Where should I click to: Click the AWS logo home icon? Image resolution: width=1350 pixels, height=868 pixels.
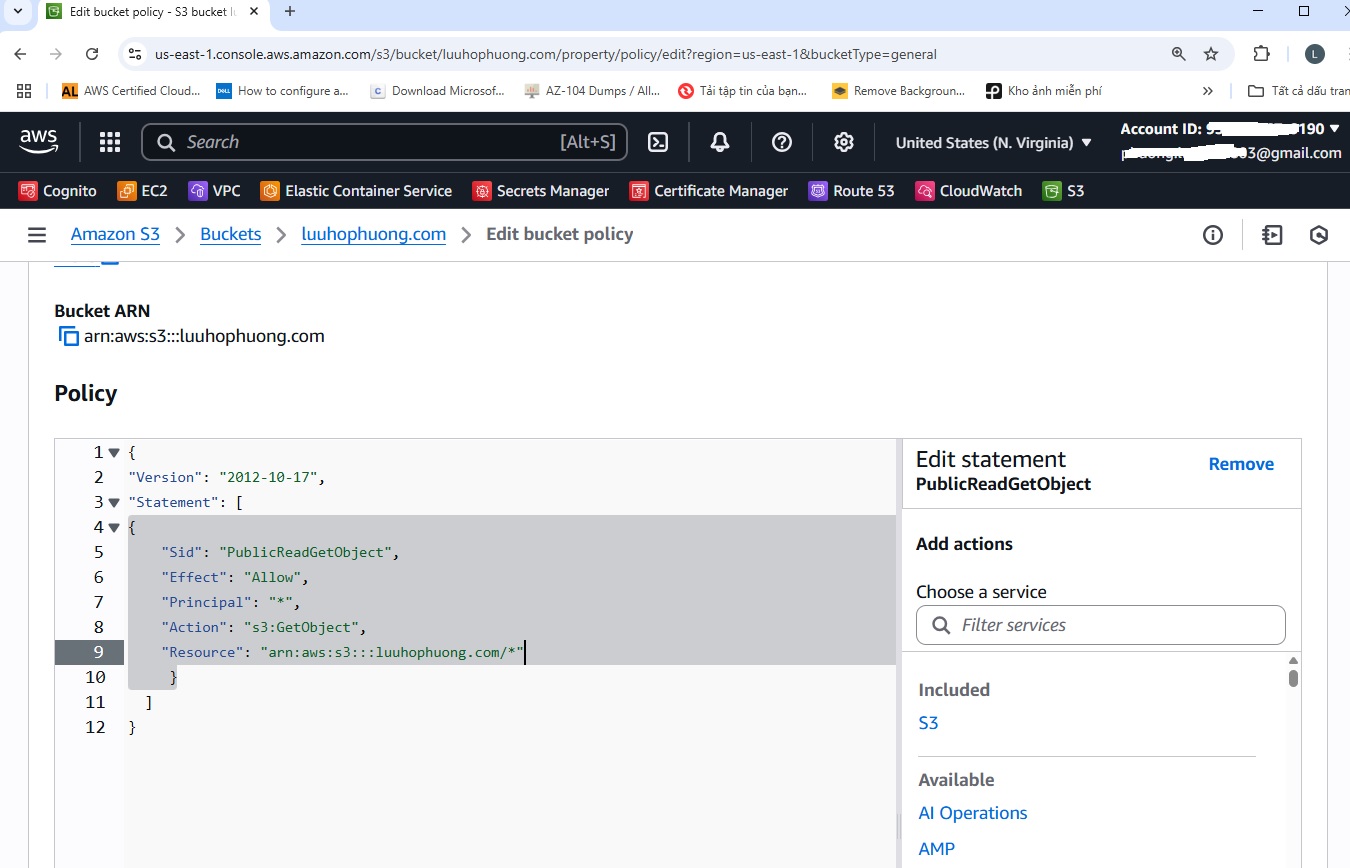tap(39, 142)
